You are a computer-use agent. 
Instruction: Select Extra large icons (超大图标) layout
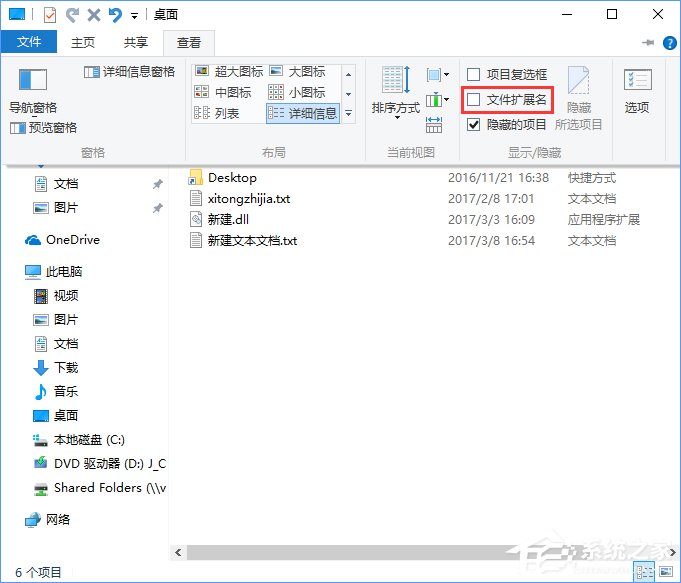point(229,71)
